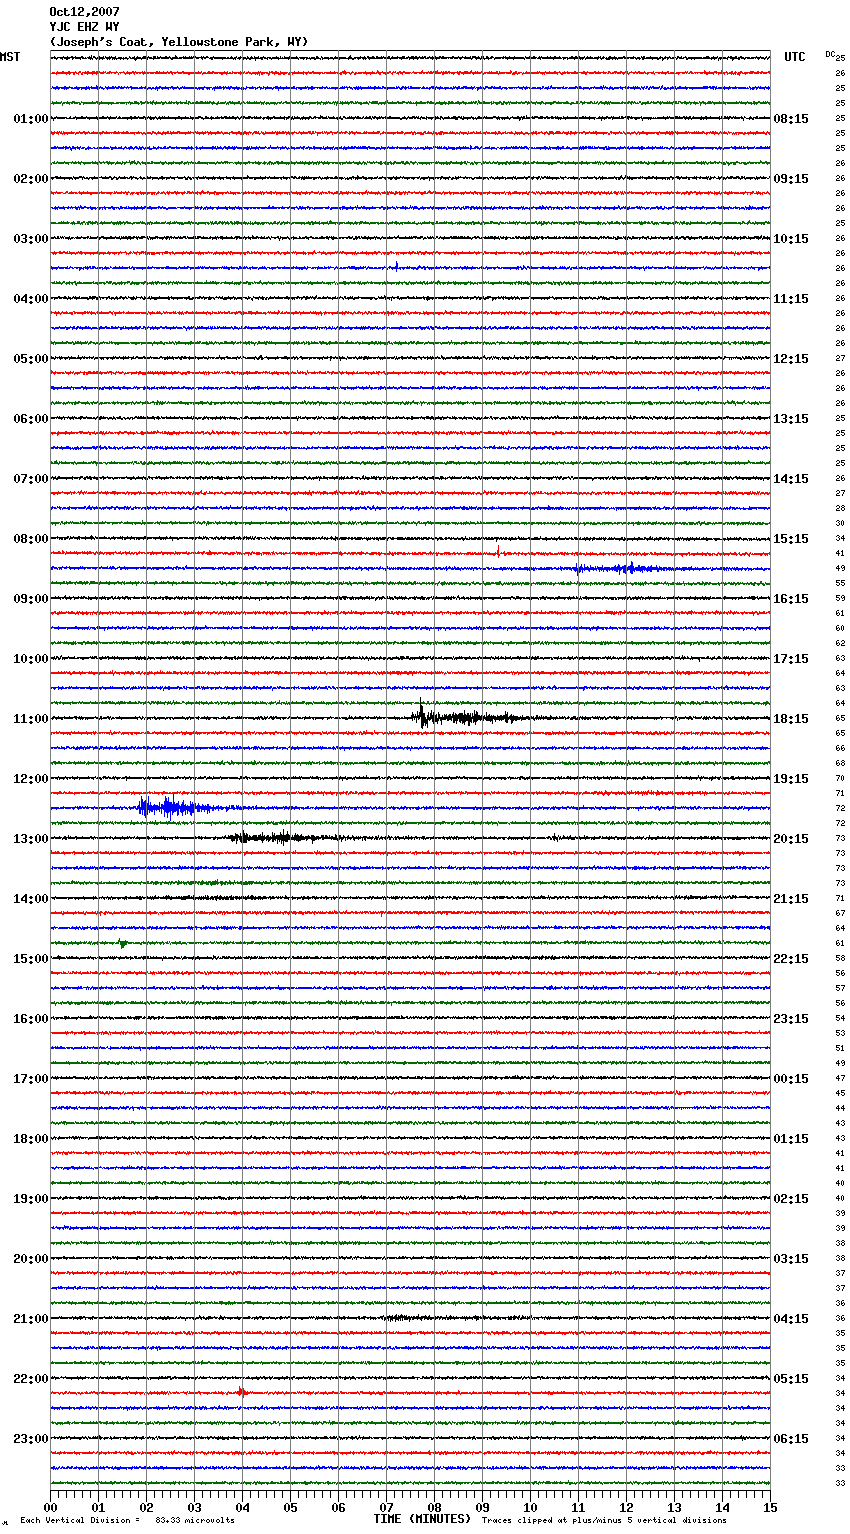Click the Joseph's Coat, Yellowstone Park station title
The height and width of the screenshot is (1534, 850).
[x=179, y=42]
